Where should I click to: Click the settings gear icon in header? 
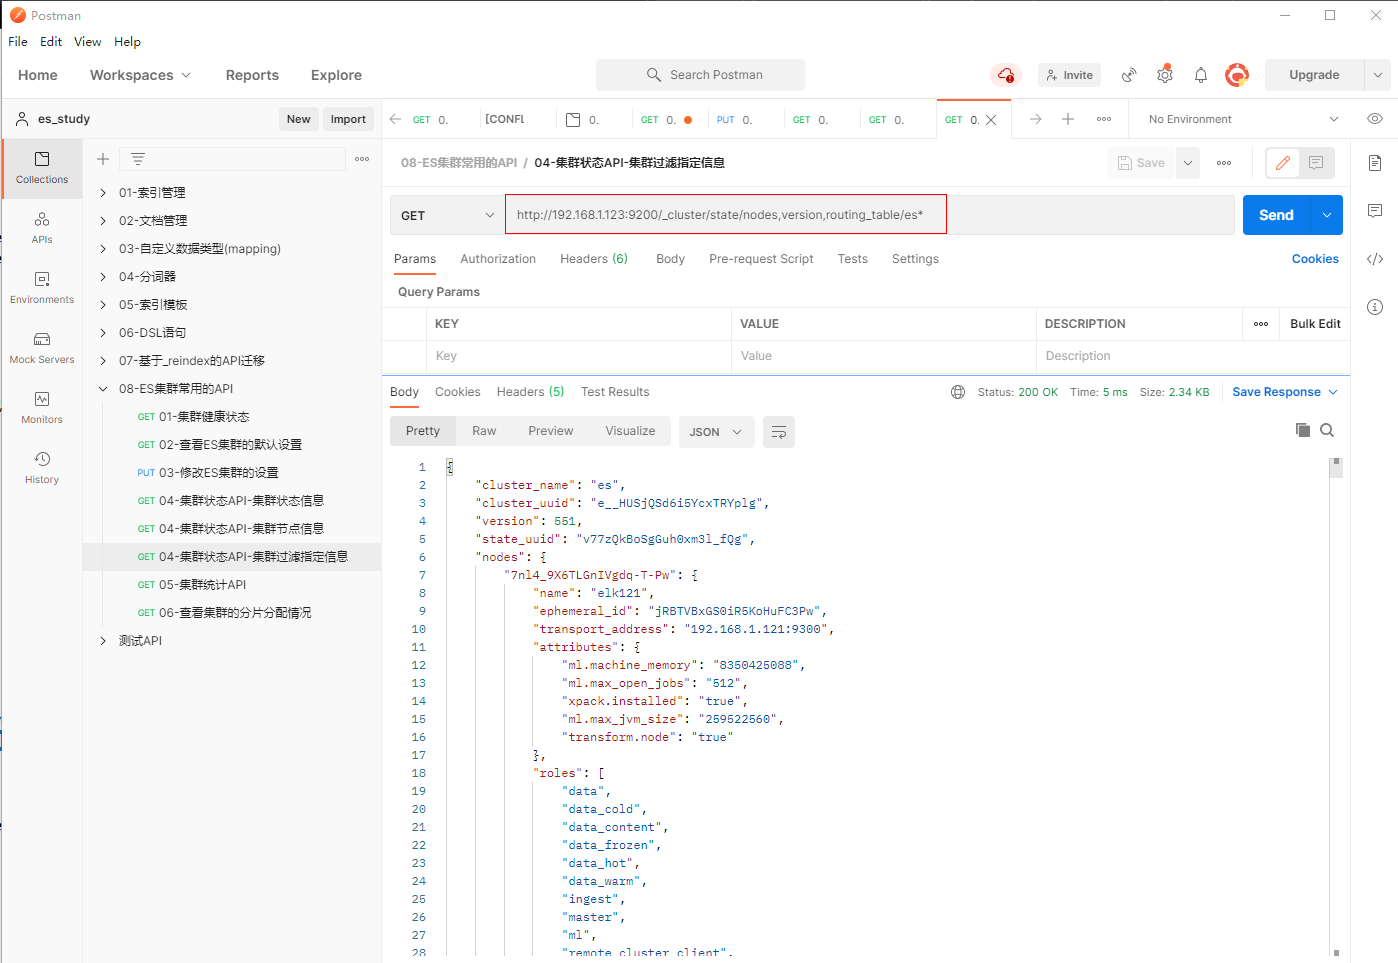coord(1164,75)
